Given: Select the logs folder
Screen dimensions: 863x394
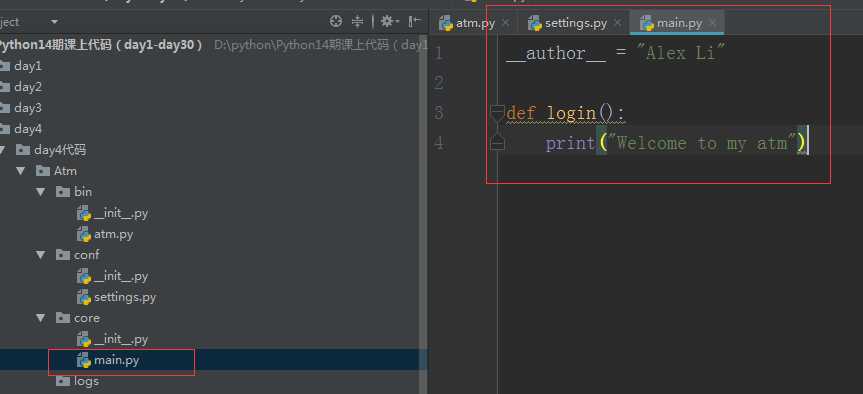Looking at the screenshot, I should coord(86,381).
